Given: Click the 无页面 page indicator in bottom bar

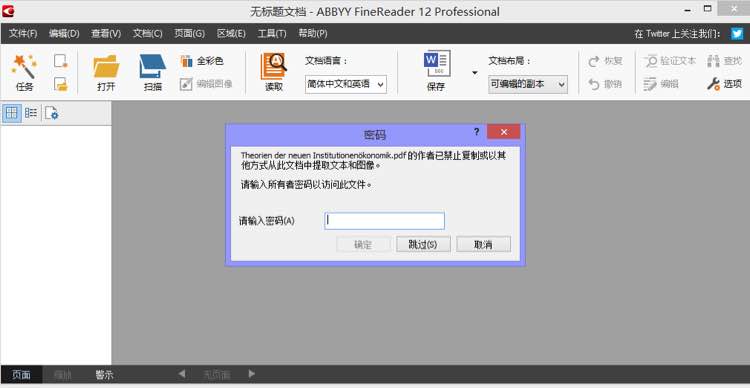Looking at the screenshot, I should [217, 375].
